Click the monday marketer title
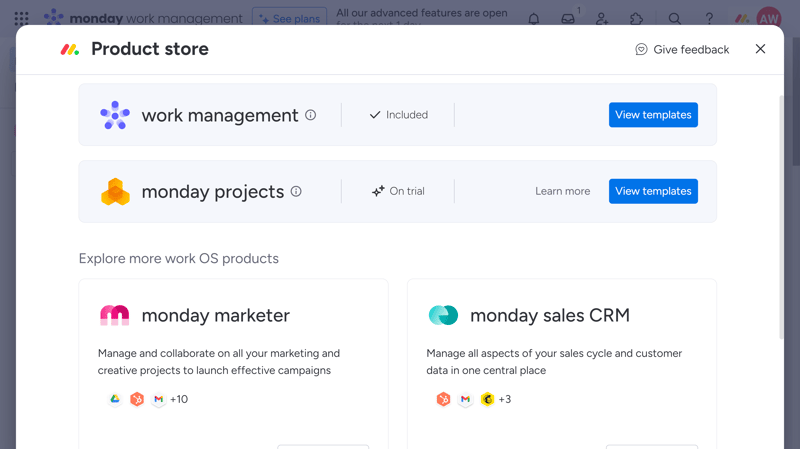 coord(215,315)
